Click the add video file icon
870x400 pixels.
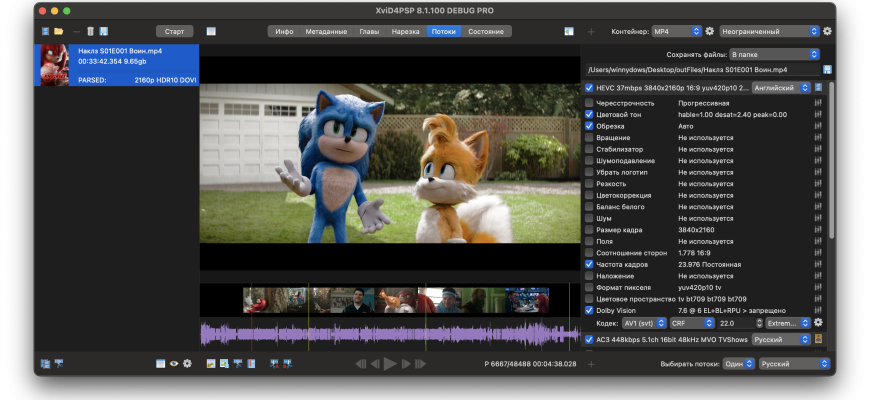[x=45, y=32]
